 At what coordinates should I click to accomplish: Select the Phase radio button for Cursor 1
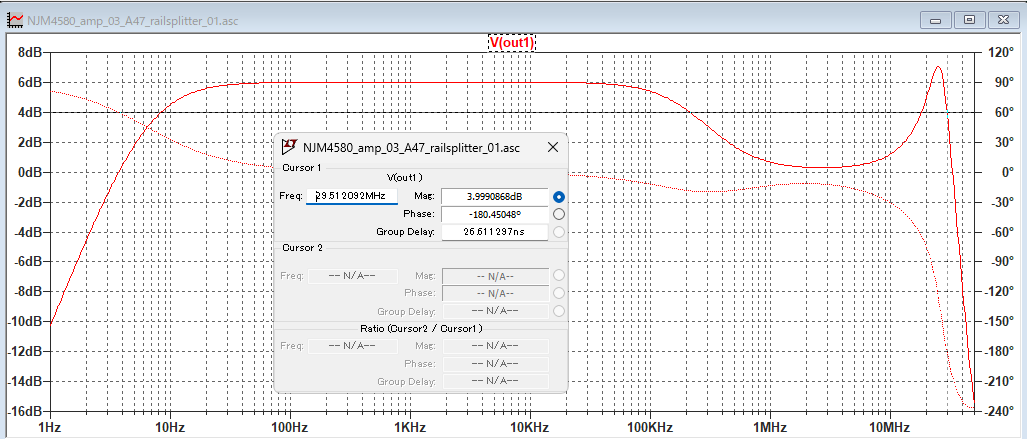(559, 214)
